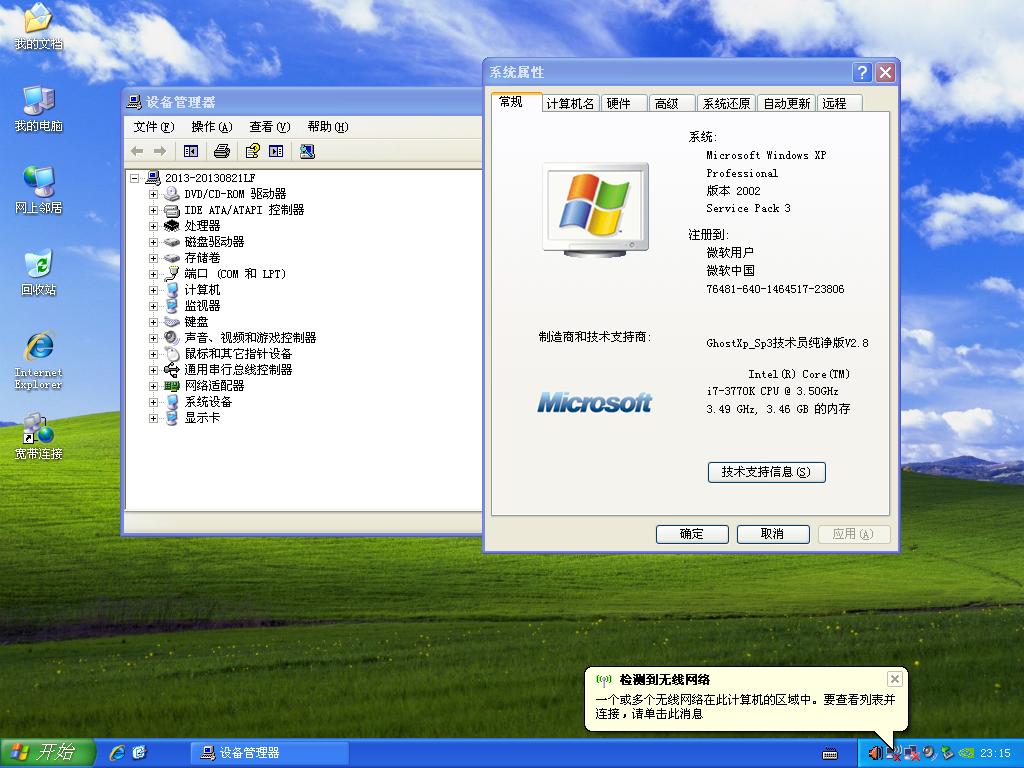This screenshot has width=1024, height=768.
Task: Click the show desktop quick launch icon
Action: (x=139, y=753)
